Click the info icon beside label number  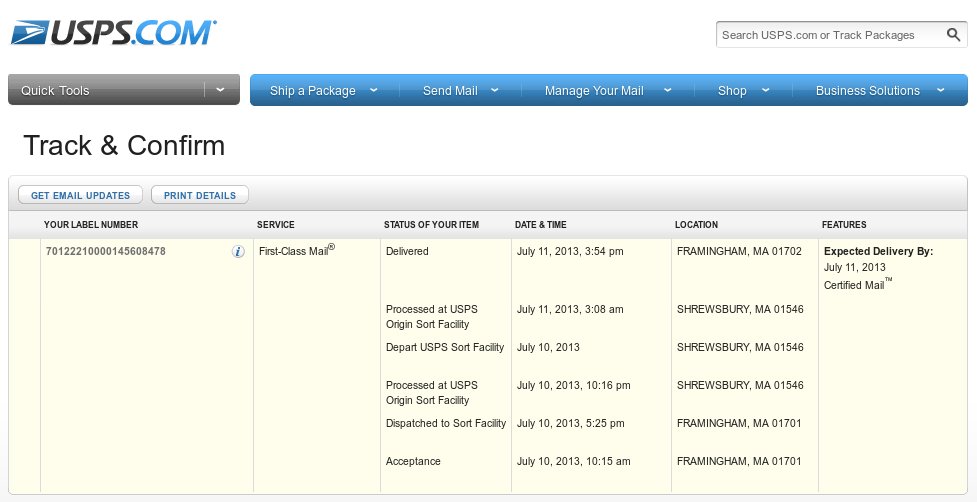pos(238,252)
